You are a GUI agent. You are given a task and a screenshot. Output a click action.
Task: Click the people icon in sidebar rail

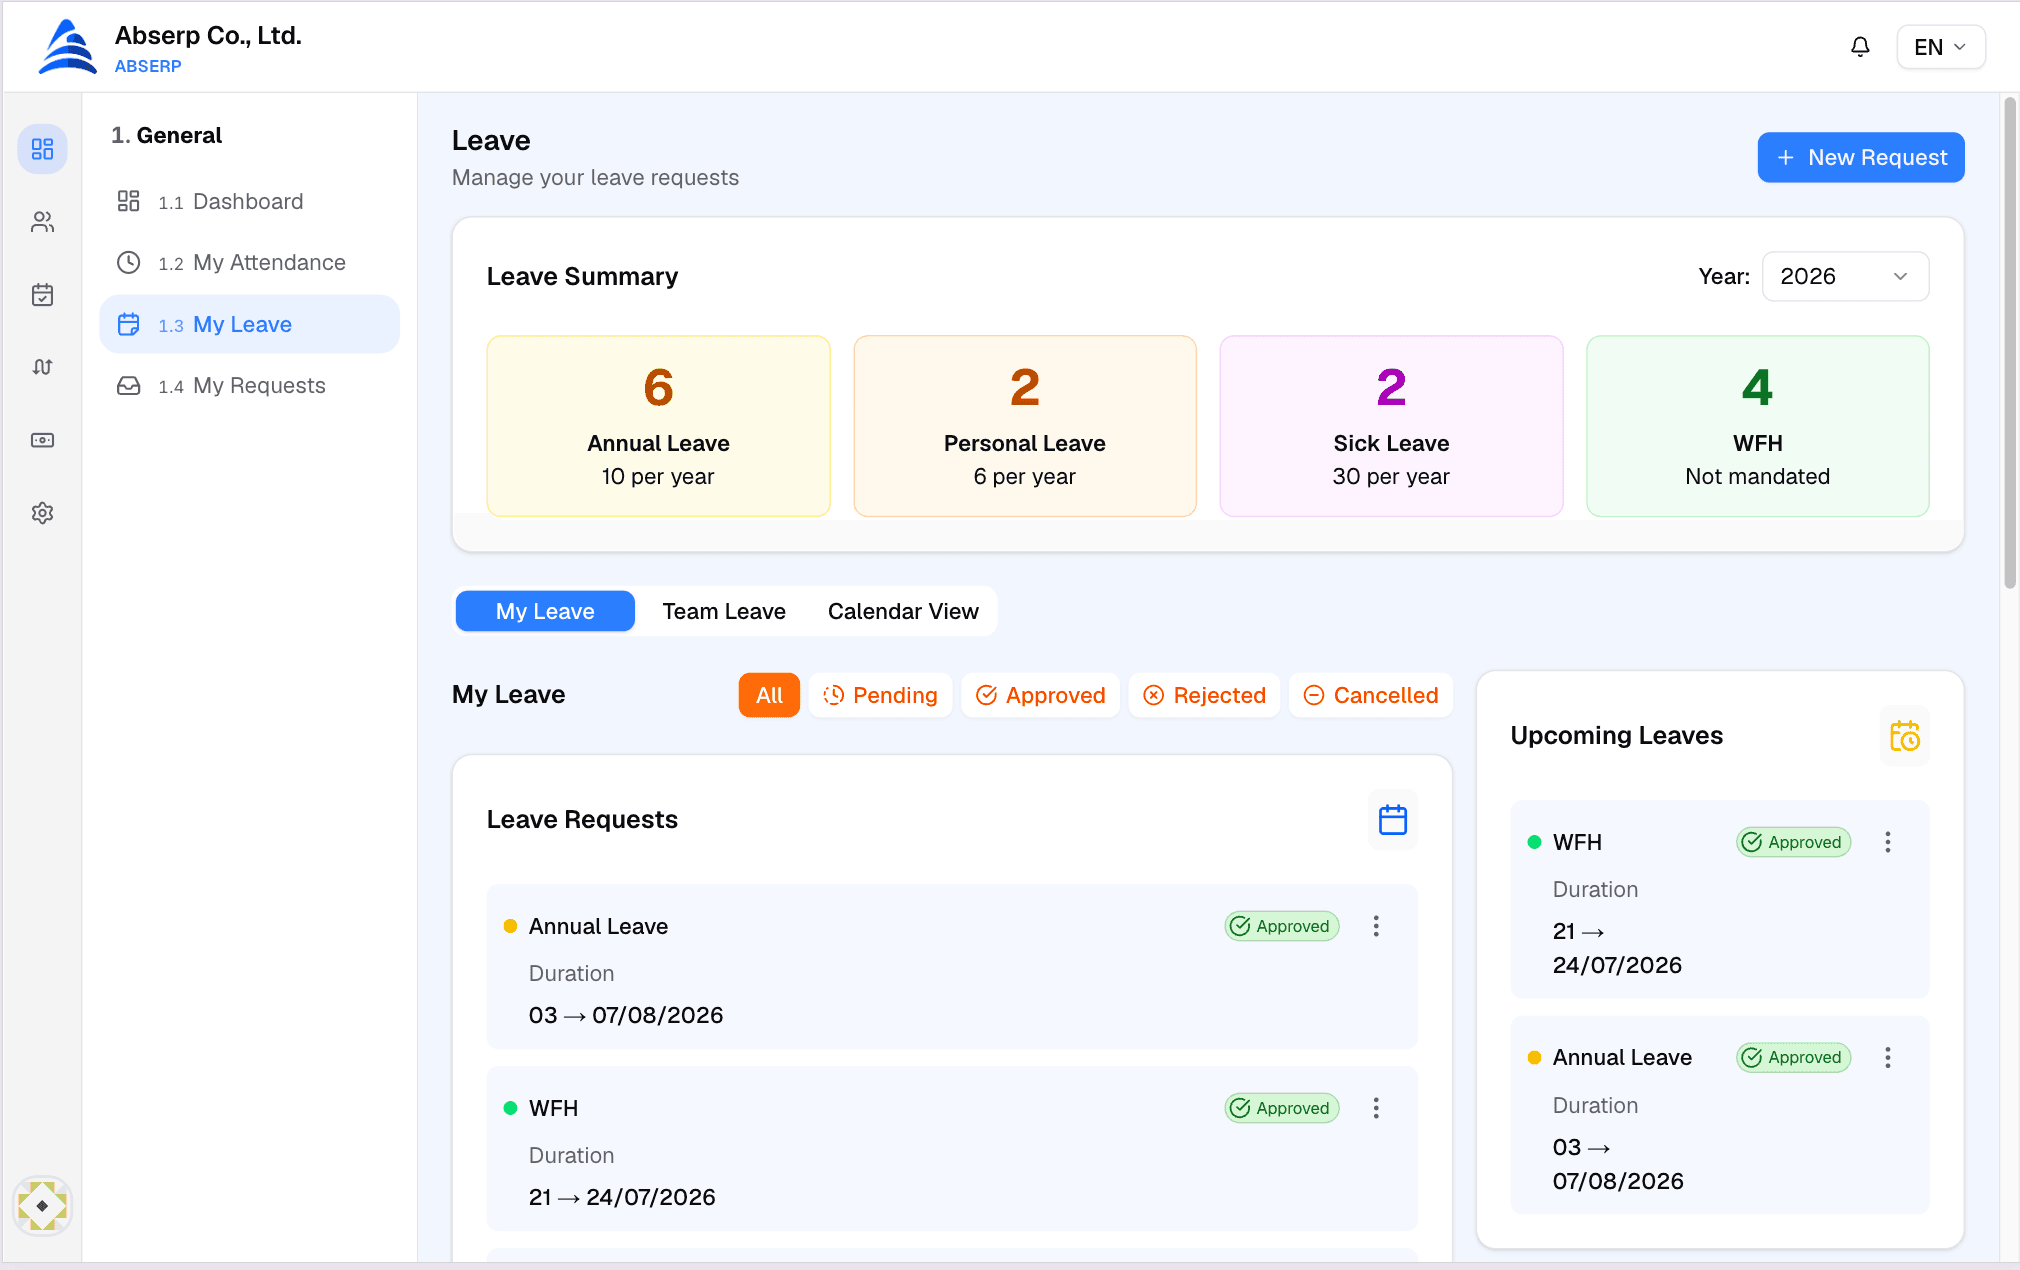(42, 222)
